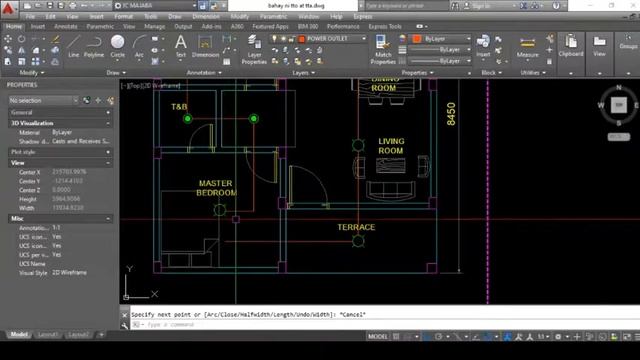640x360 pixels.
Task: Click the Help question mark icon
Action: (x=556, y=6)
